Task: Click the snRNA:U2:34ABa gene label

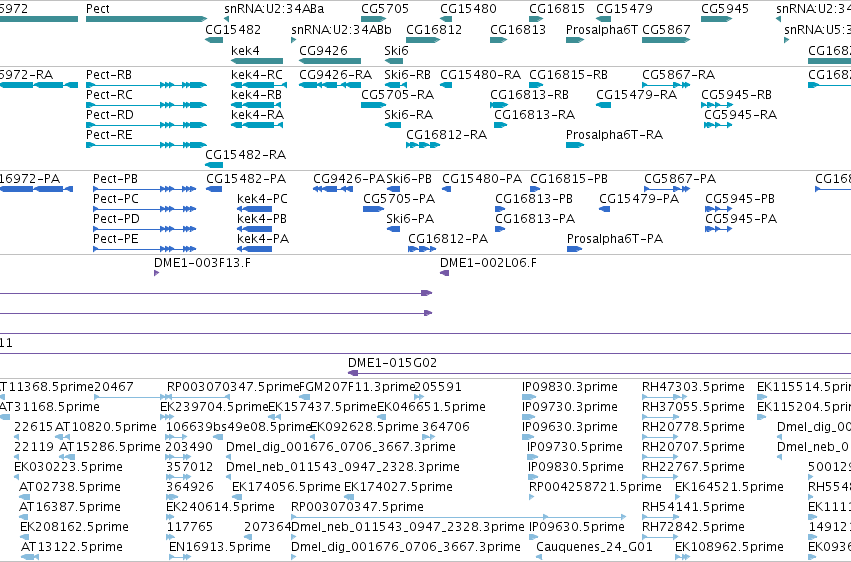Action: coord(274,9)
